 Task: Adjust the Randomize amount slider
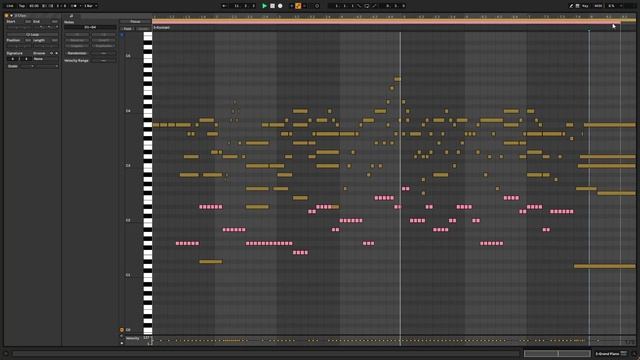pos(103,53)
